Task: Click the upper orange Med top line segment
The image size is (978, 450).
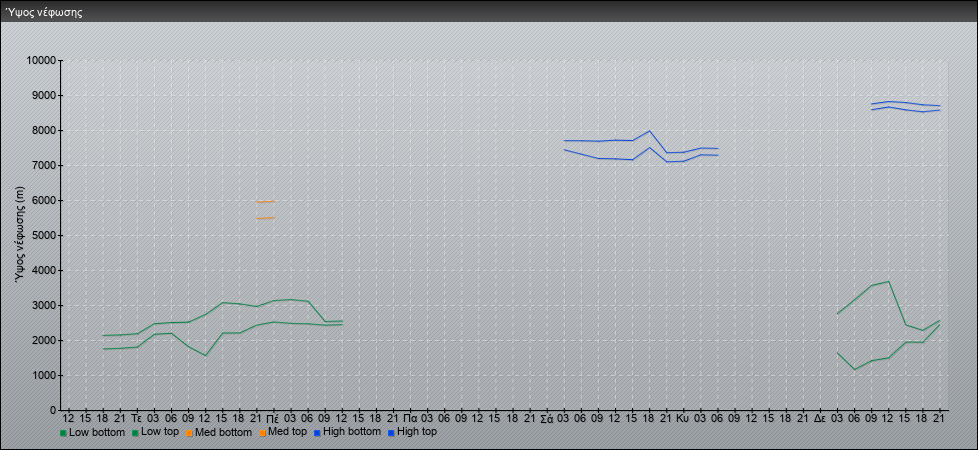Action: 265,202
